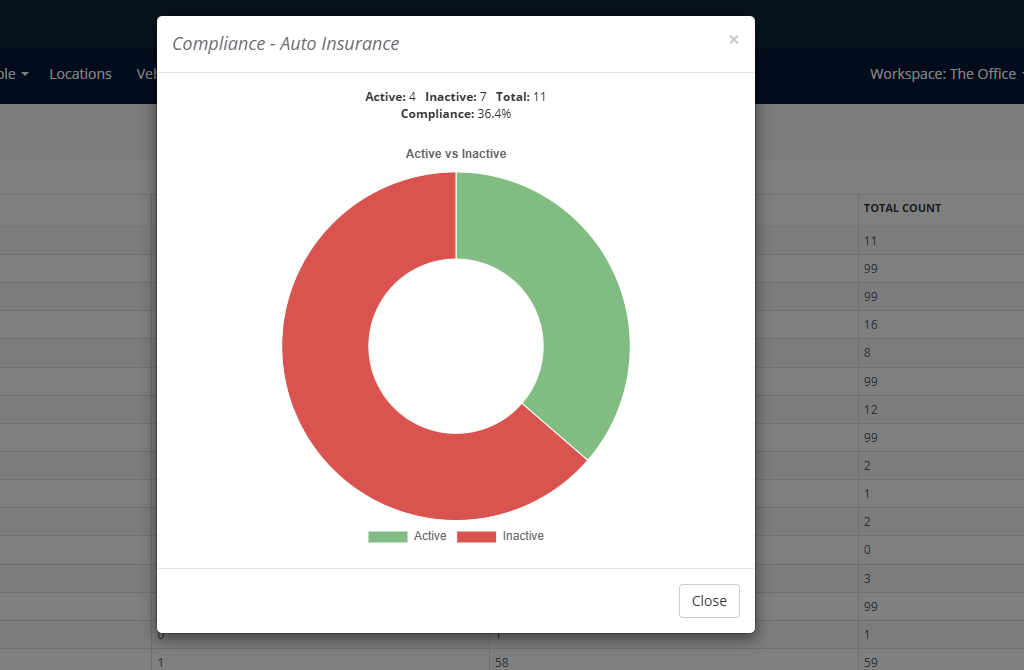
Task: Toggle the Active series via legend label
Action: click(430, 537)
